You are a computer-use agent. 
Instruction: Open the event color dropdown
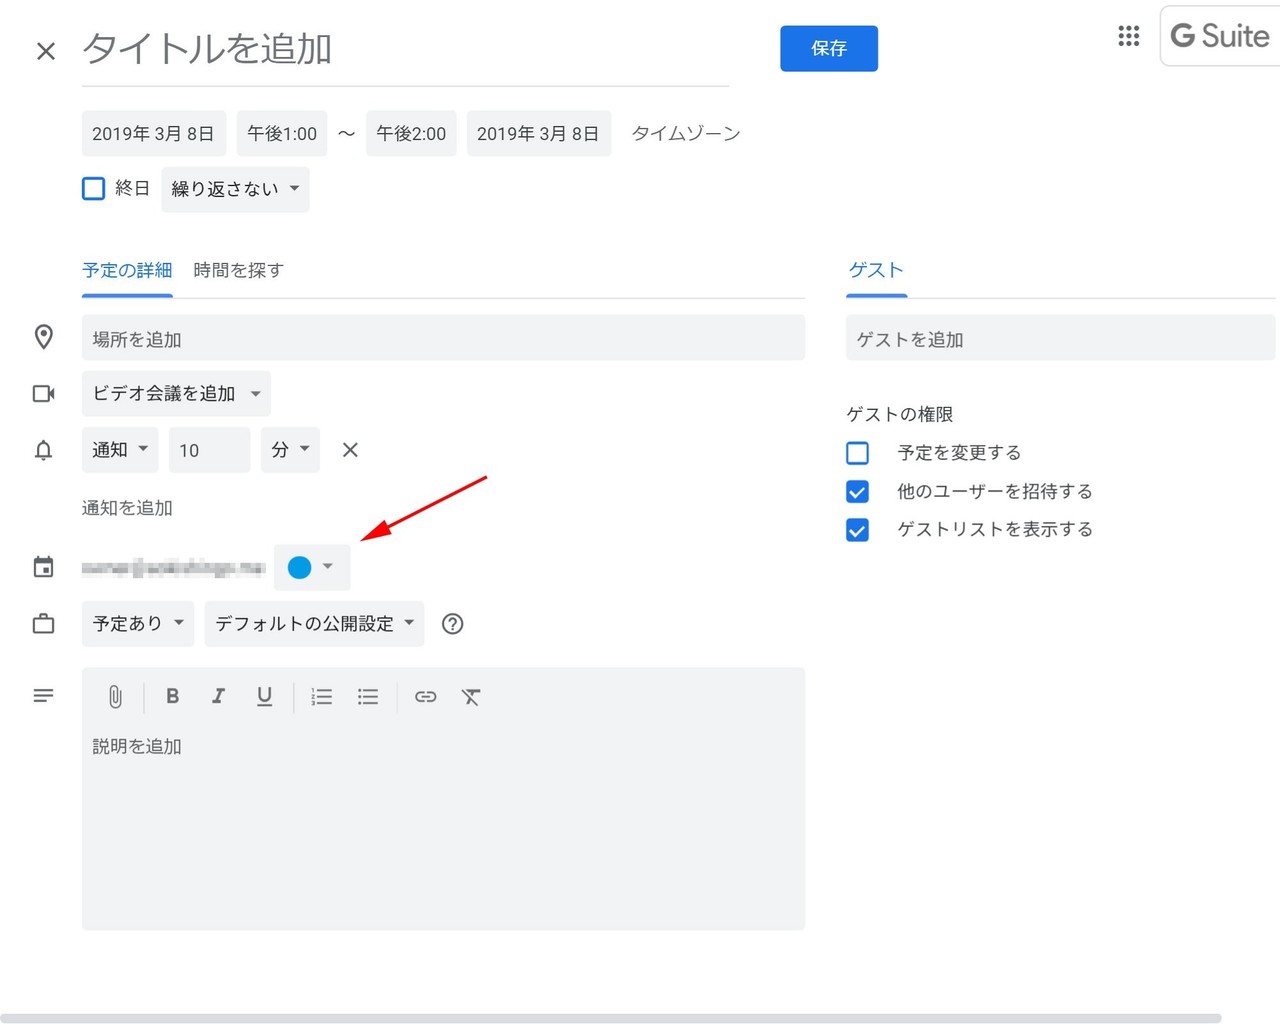(312, 567)
